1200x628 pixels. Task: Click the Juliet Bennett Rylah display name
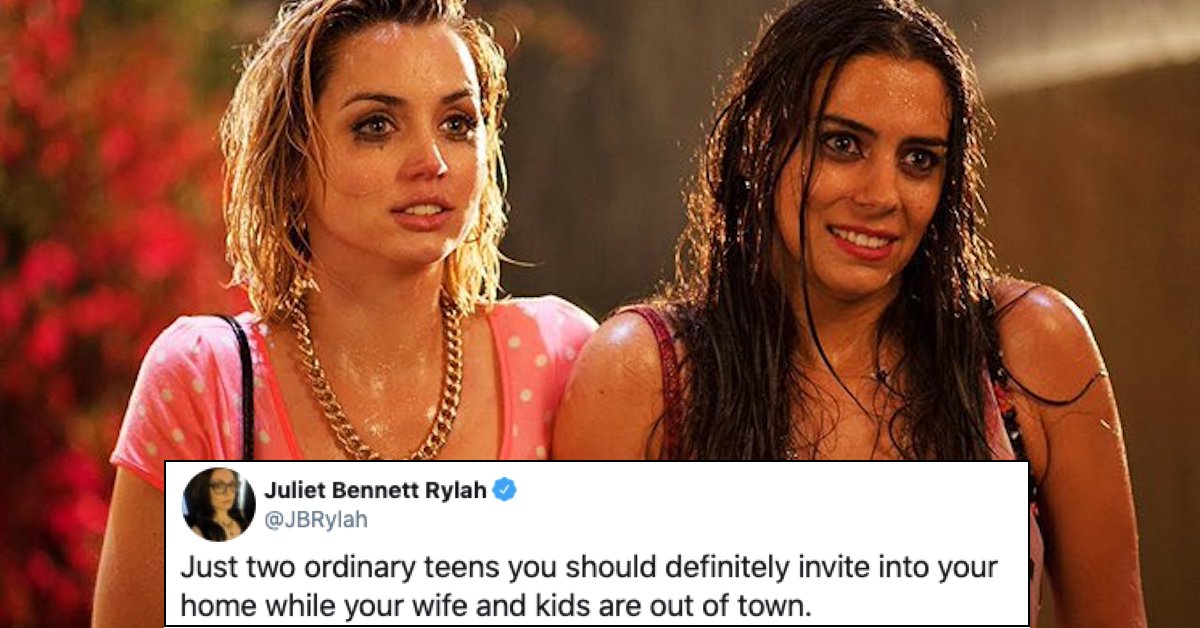click(376, 490)
